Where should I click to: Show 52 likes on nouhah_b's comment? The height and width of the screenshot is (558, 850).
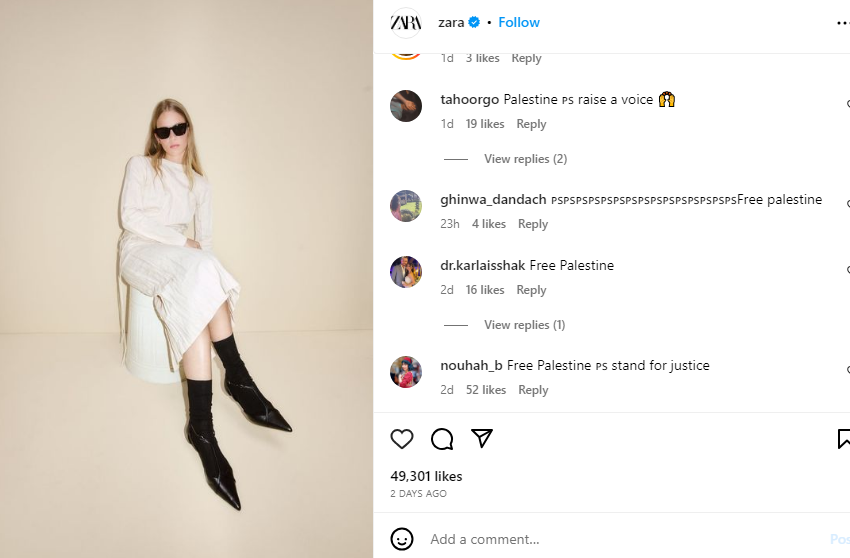coord(486,390)
